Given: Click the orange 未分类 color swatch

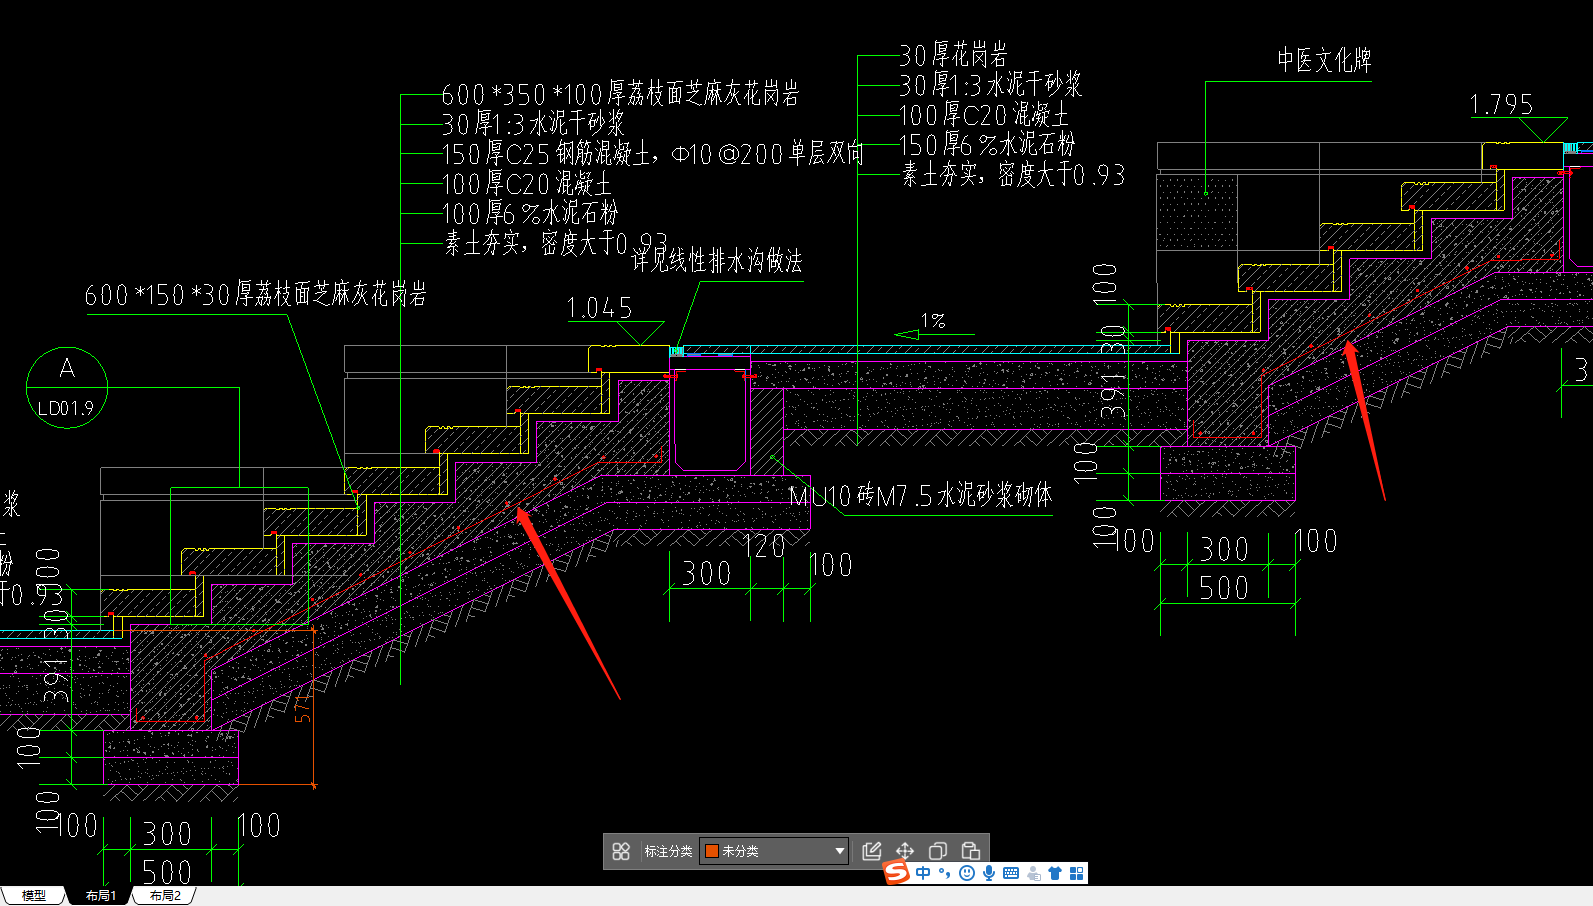Looking at the screenshot, I should click(x=712, y=851).
